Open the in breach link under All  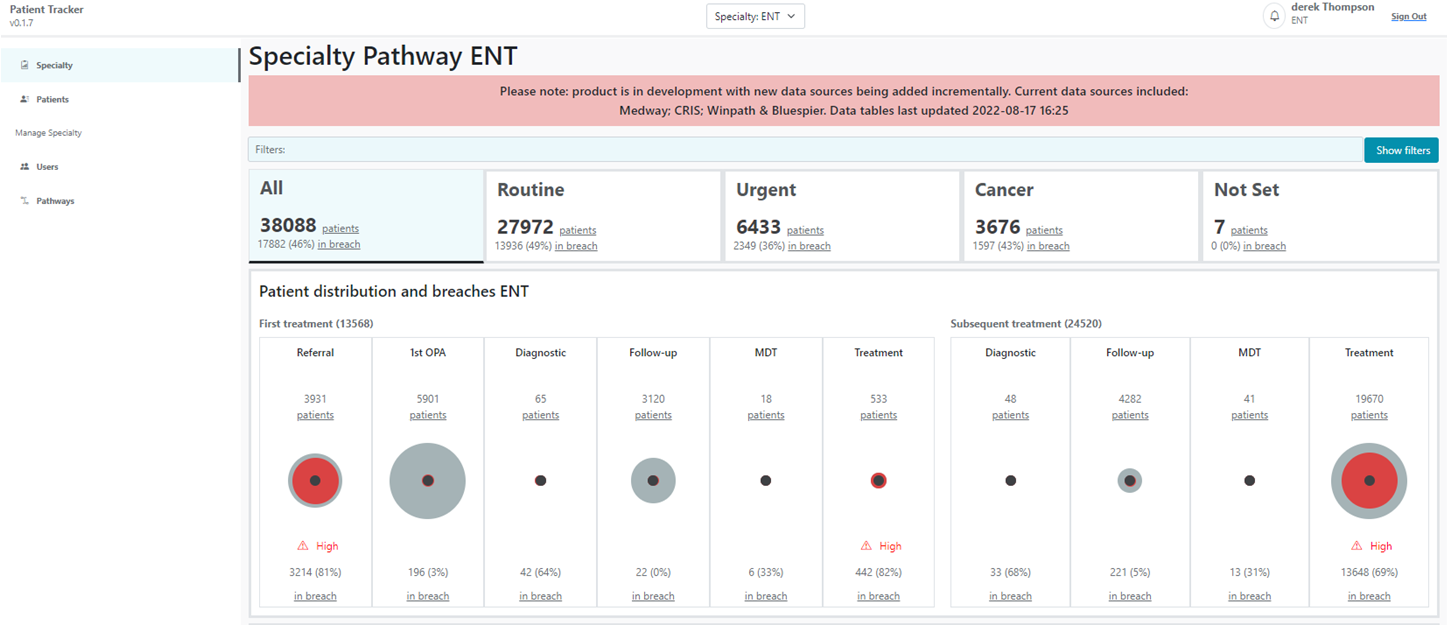click(x=338, y=244)
